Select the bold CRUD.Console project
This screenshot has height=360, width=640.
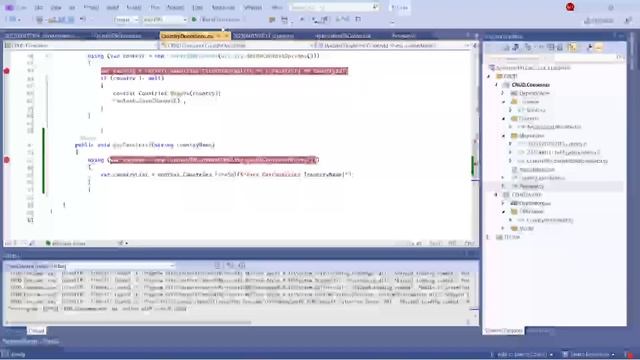(x=530, y=85)
